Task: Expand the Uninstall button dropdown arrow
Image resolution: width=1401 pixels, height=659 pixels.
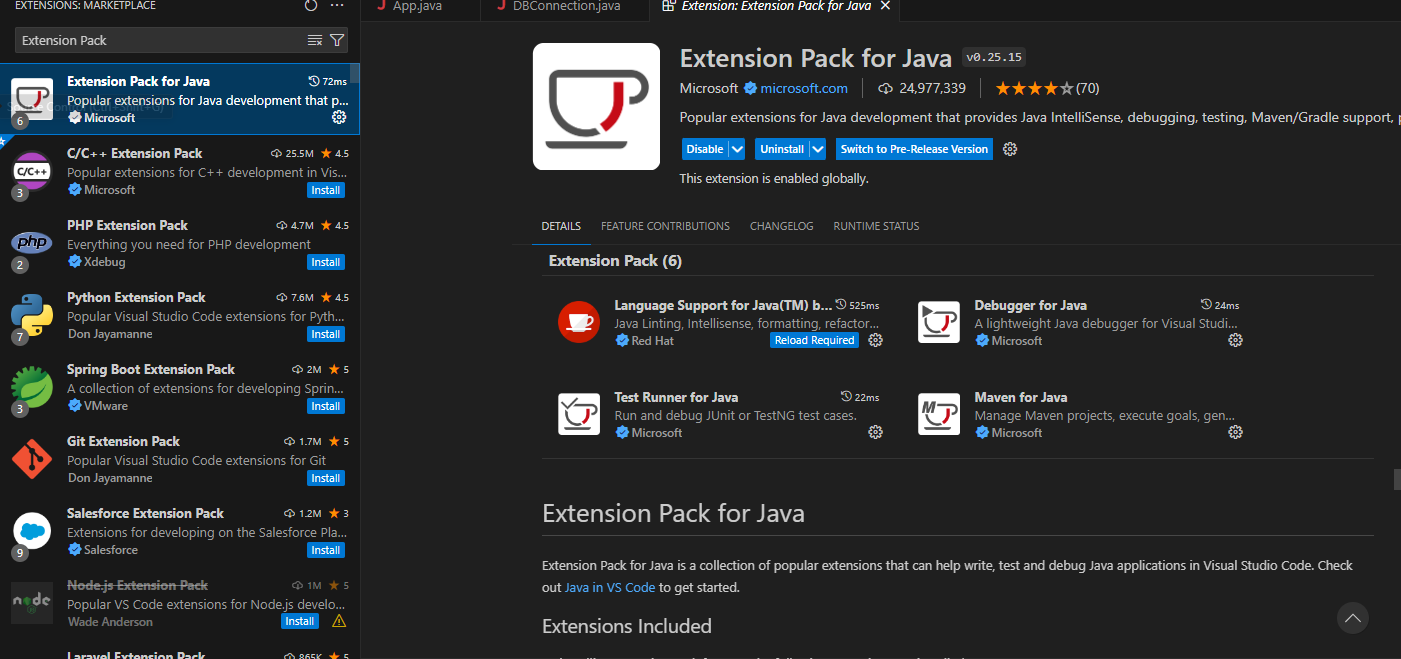Action: 817,149
